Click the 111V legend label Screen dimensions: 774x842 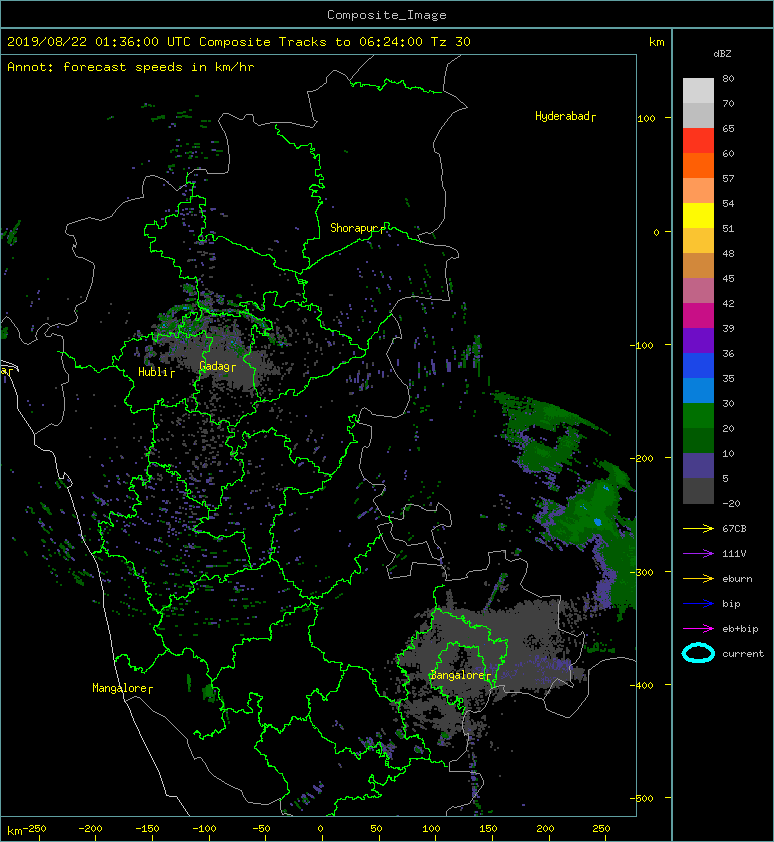(734, 554)
